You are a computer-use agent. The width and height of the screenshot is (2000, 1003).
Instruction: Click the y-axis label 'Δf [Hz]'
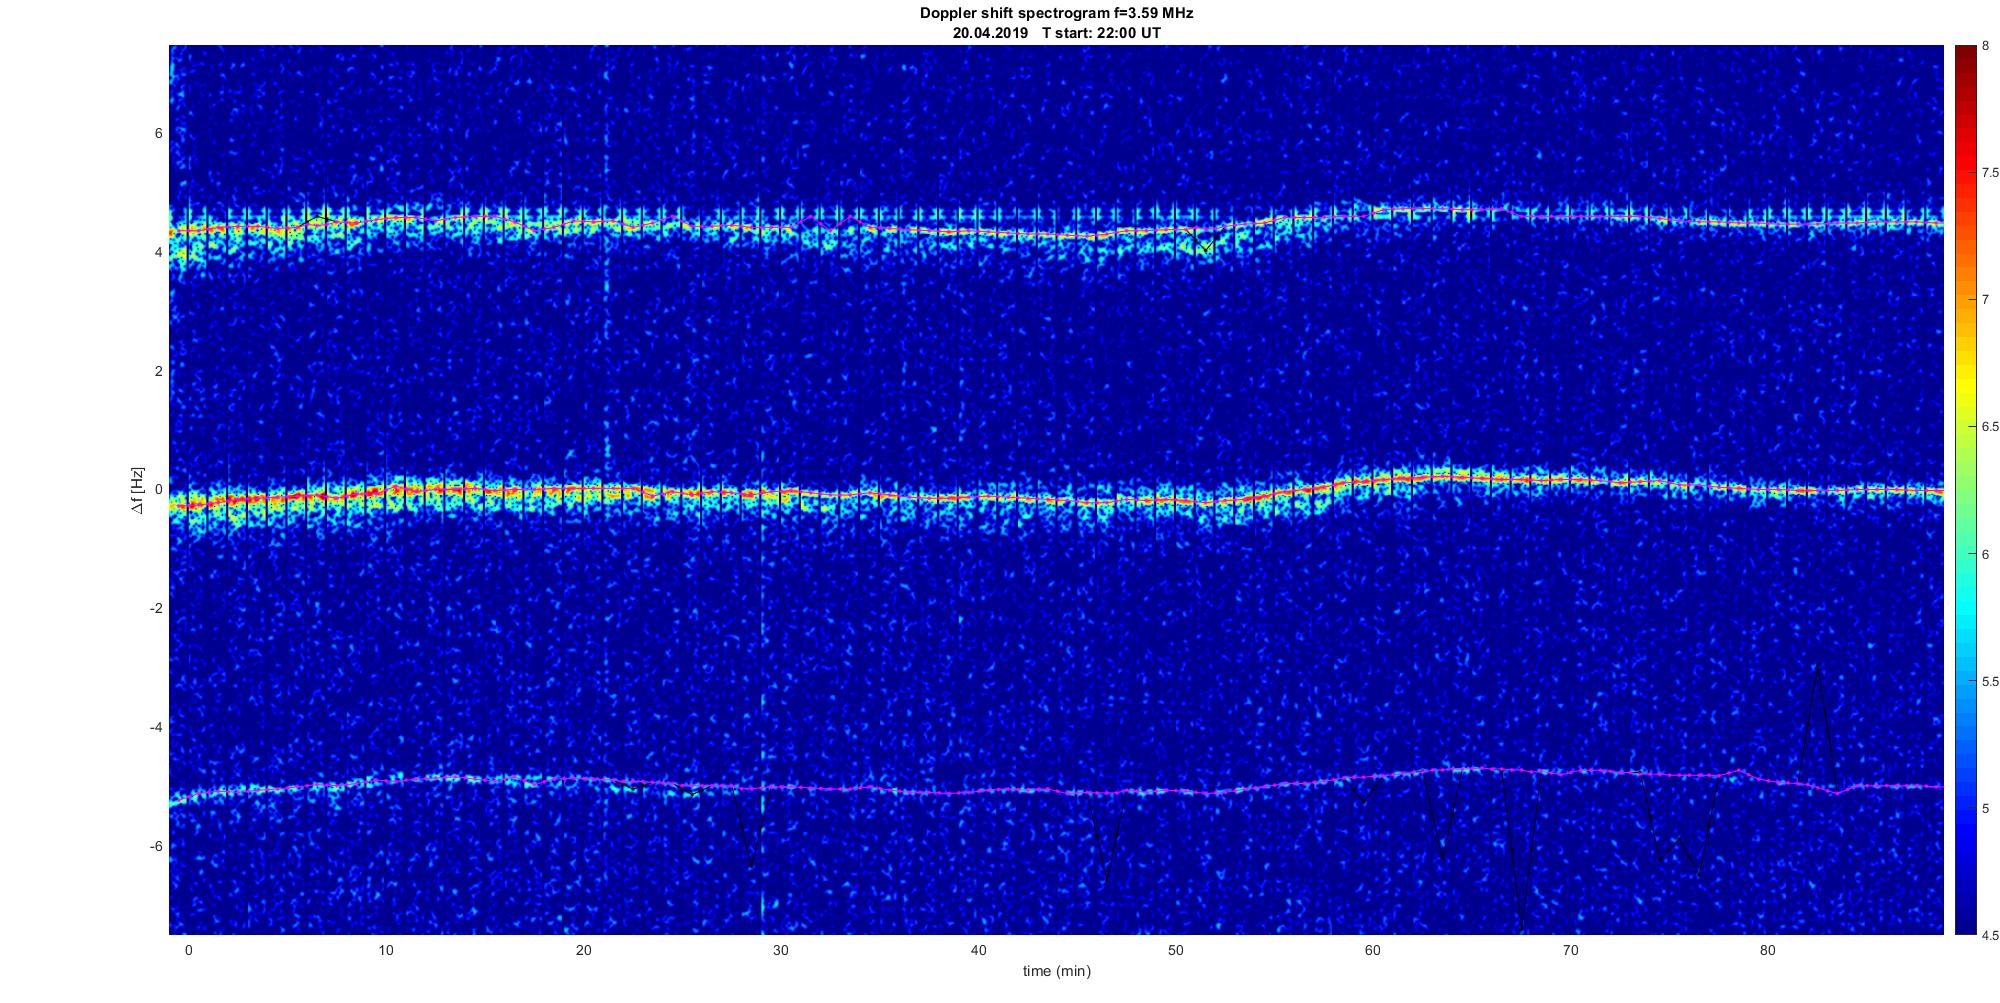[138, 490]
